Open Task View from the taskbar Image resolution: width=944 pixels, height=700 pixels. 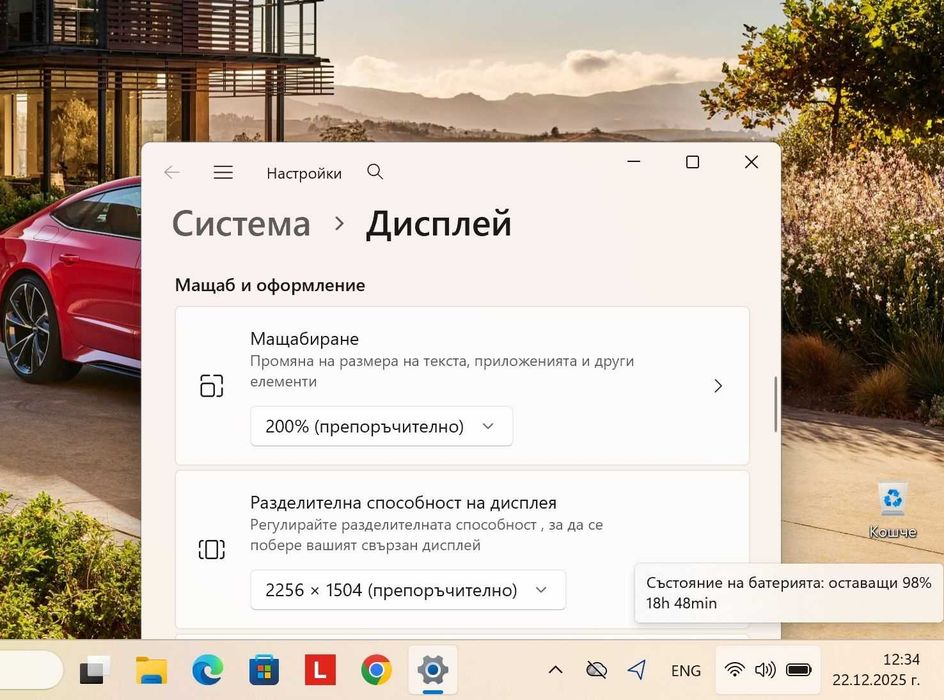(95, 670)
